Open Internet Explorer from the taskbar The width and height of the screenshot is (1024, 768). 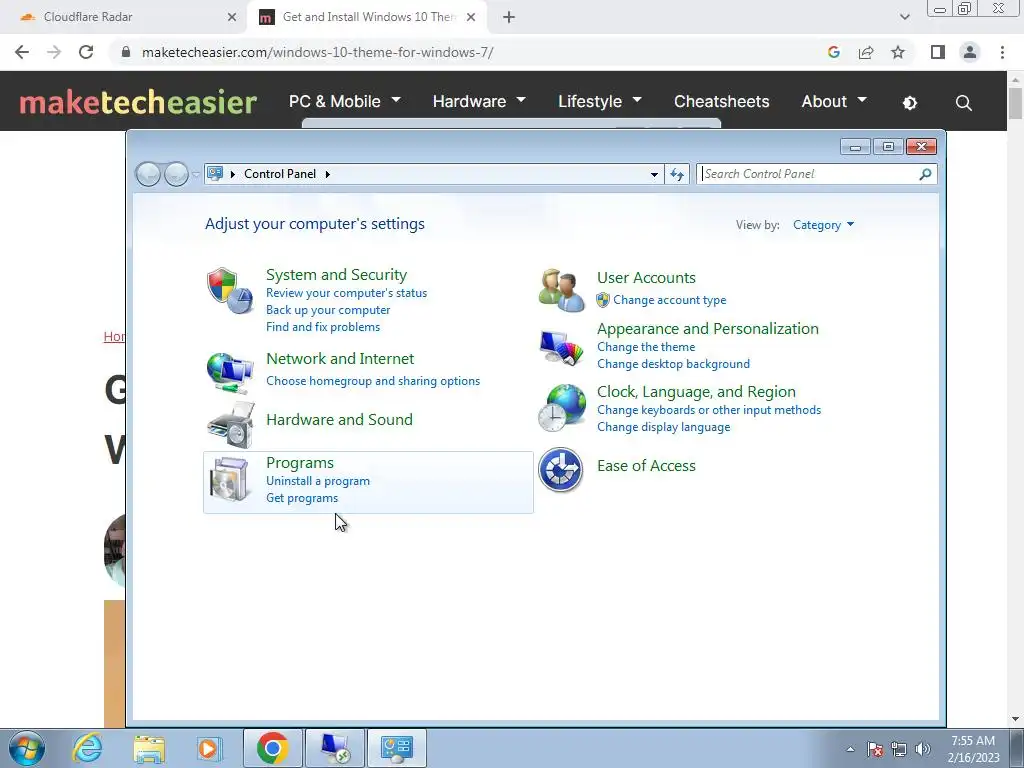click(88, 748)
